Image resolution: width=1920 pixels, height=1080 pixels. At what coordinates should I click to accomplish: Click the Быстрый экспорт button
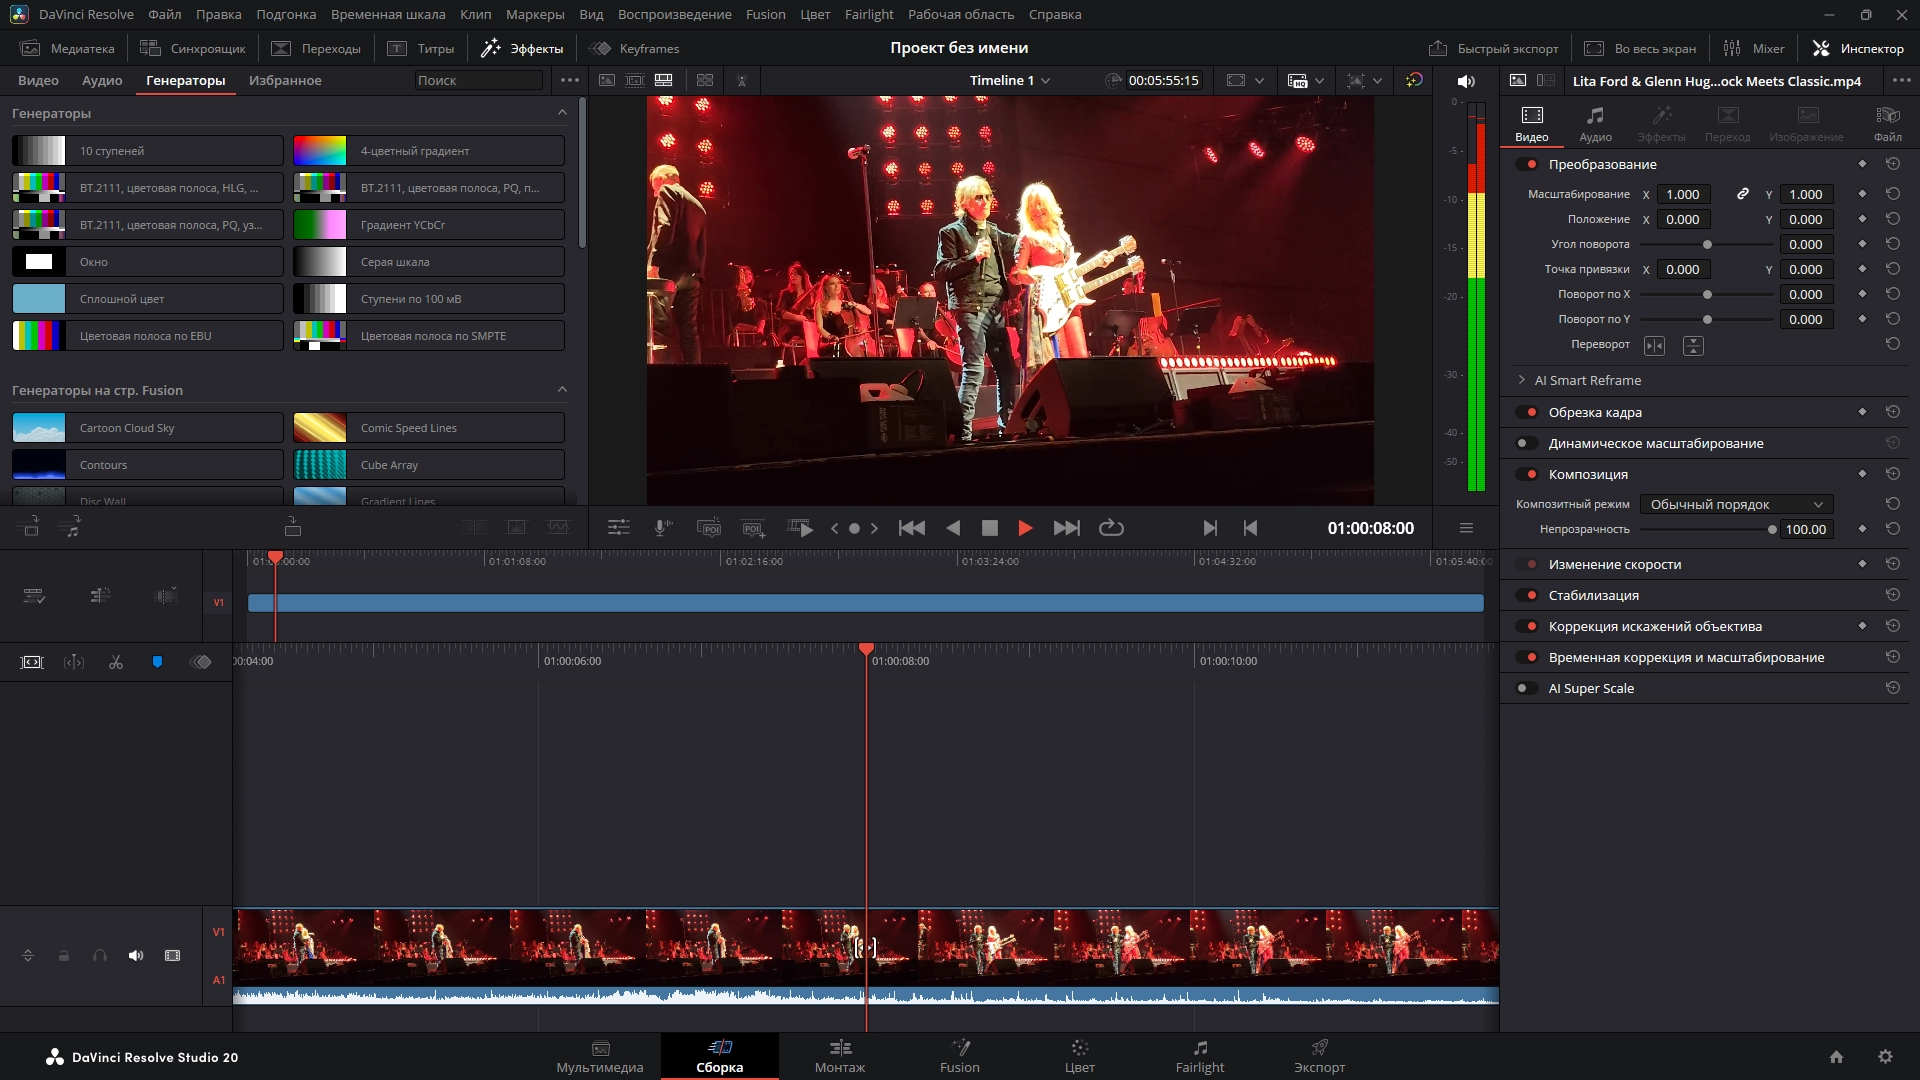coord(1494,48)
